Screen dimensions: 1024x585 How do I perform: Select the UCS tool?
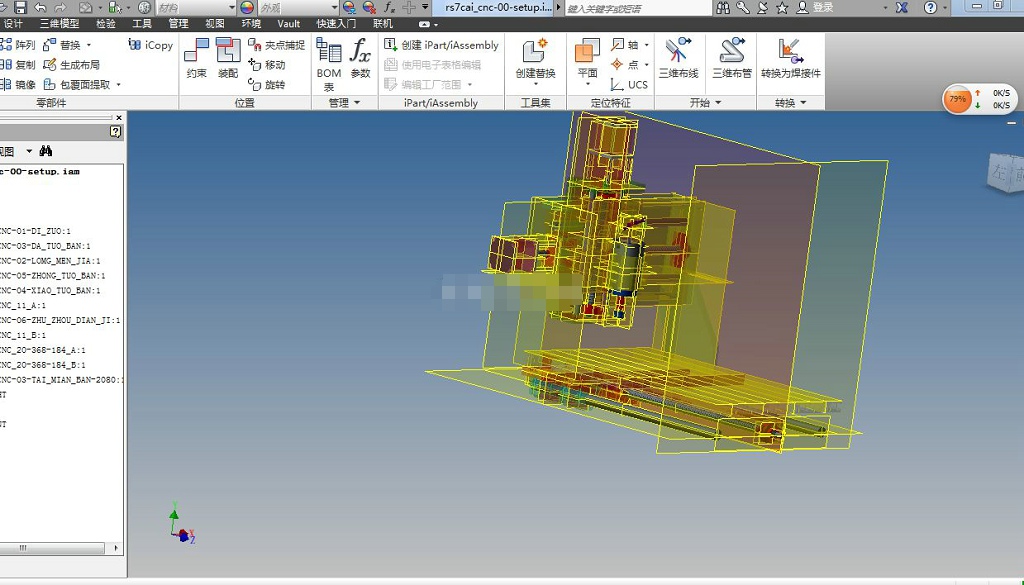click(x=630, y=85)
